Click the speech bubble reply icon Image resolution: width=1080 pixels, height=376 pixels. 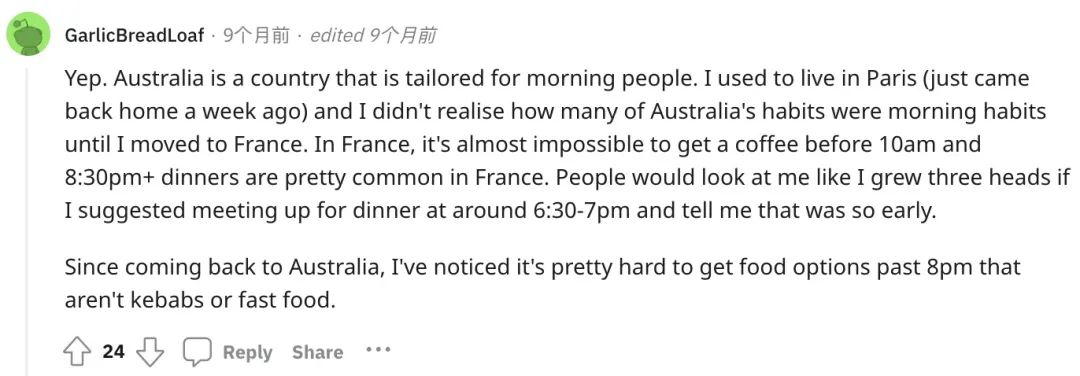point(196,353)
